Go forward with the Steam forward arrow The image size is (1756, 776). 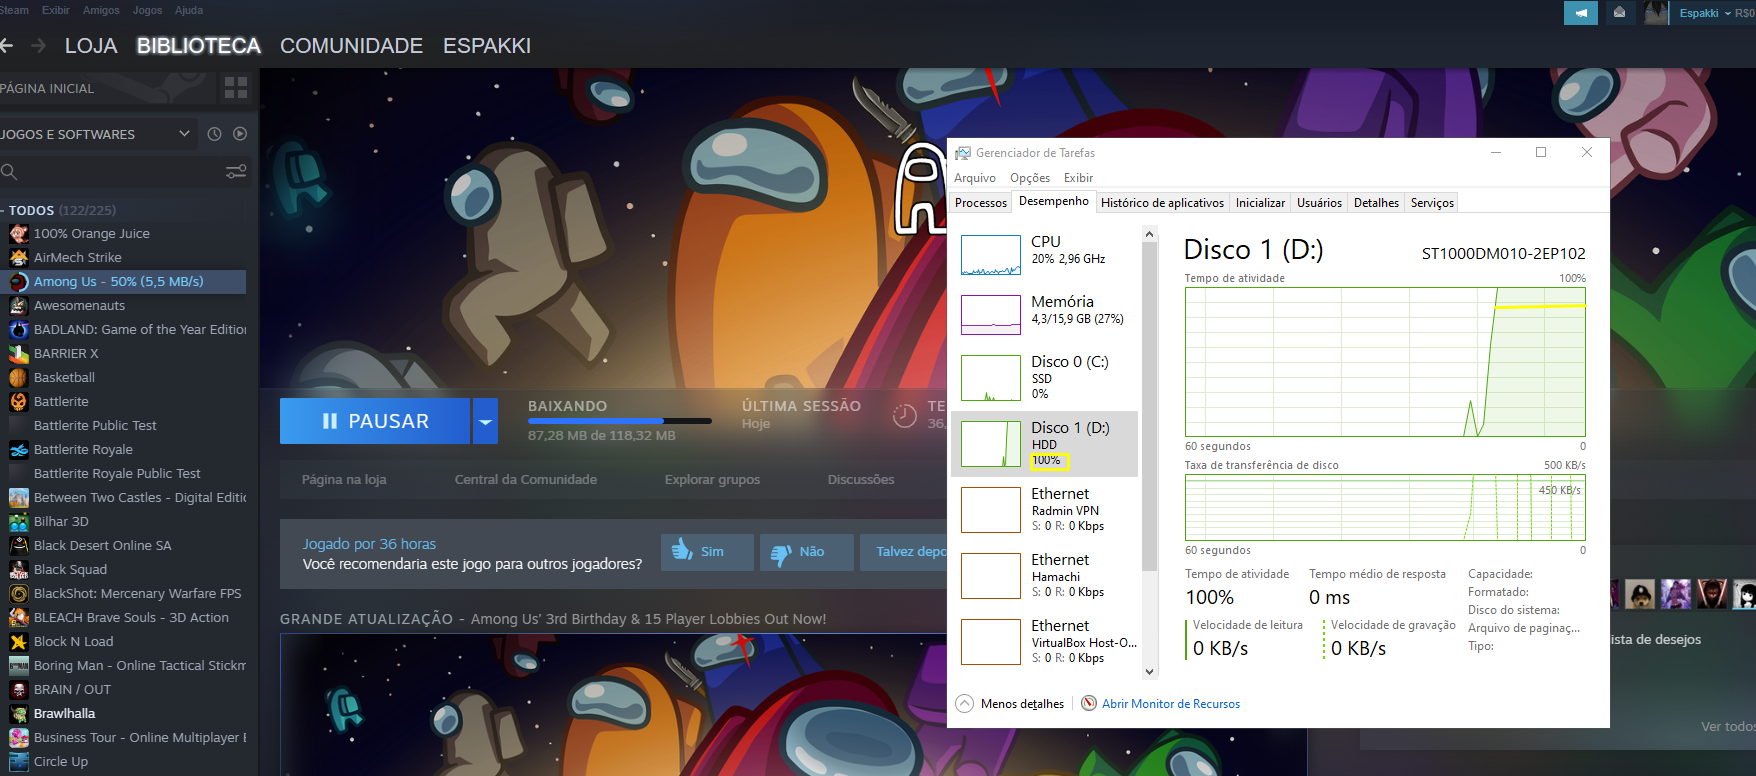[39, 45]
